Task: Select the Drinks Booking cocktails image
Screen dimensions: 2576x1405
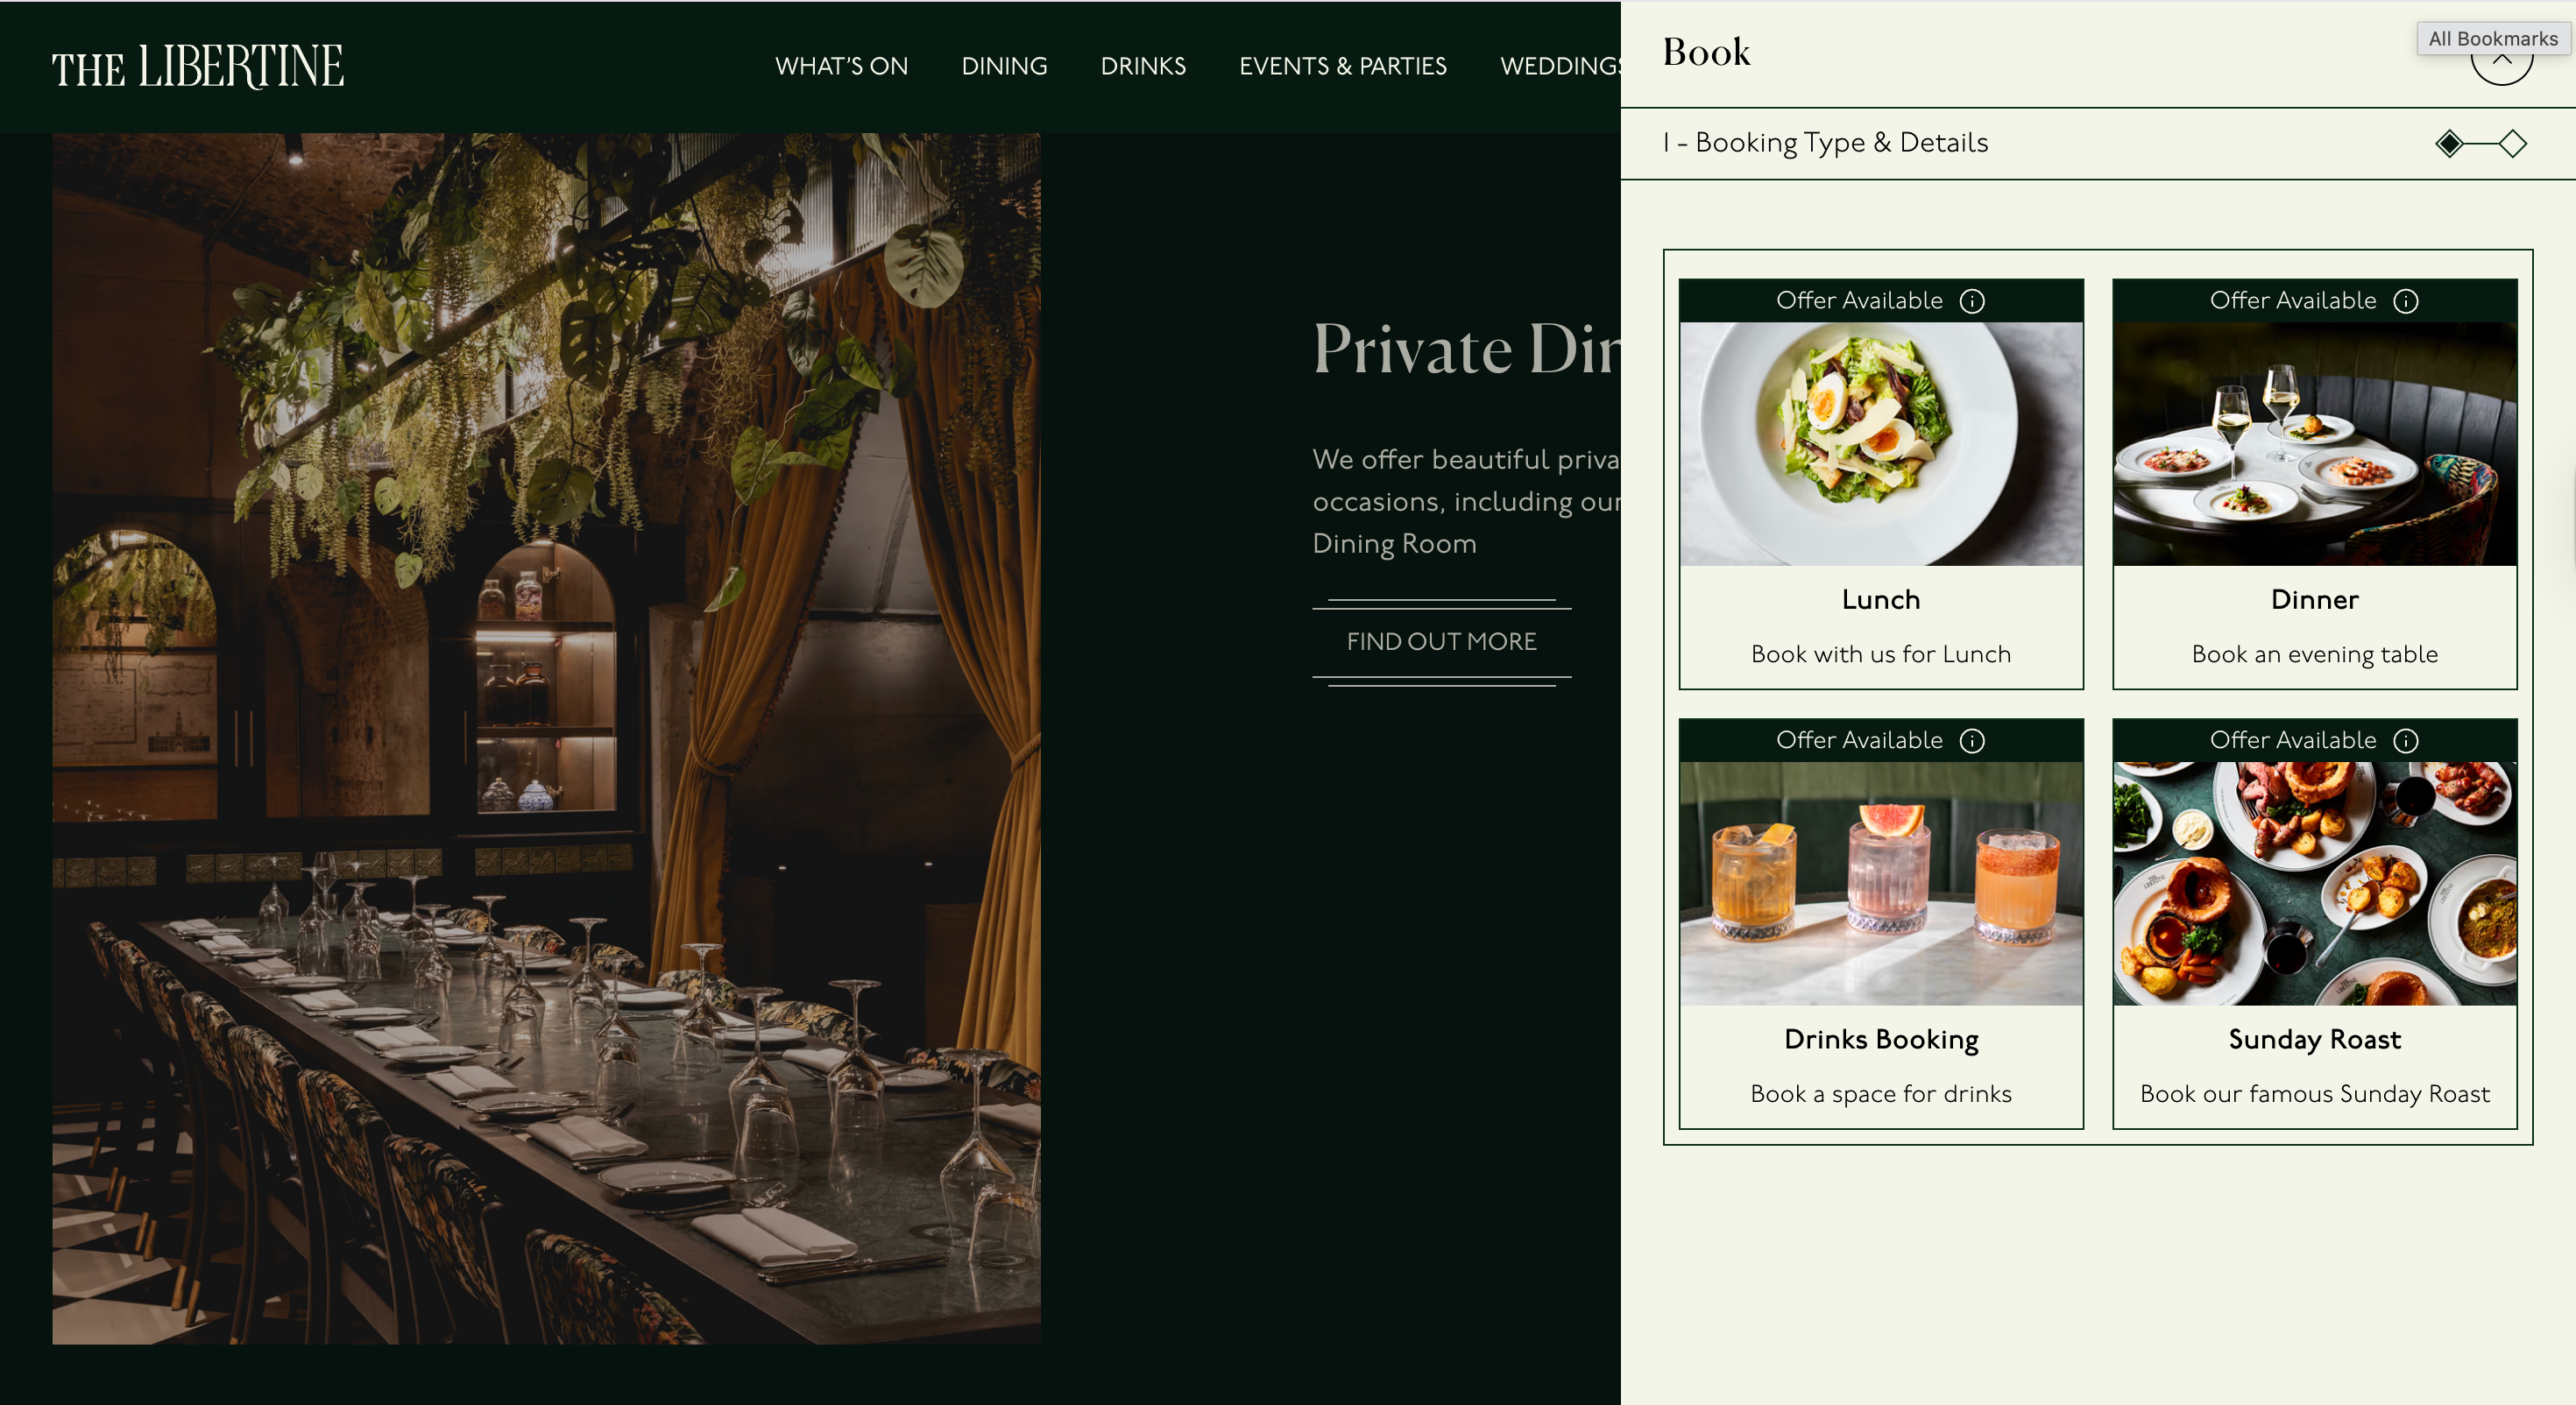Action: coord(1881,883)
